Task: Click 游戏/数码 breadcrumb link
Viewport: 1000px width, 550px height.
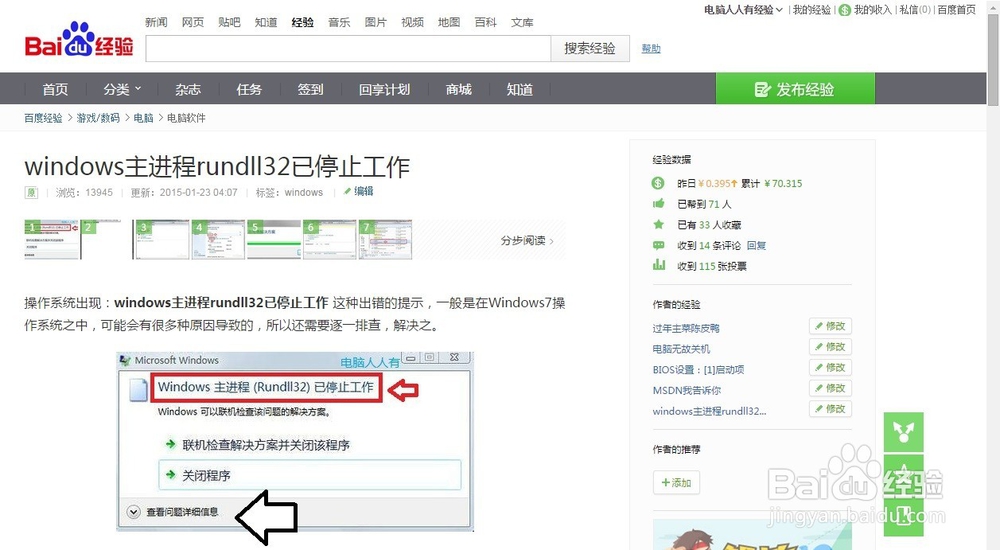Action: point(98,118)
